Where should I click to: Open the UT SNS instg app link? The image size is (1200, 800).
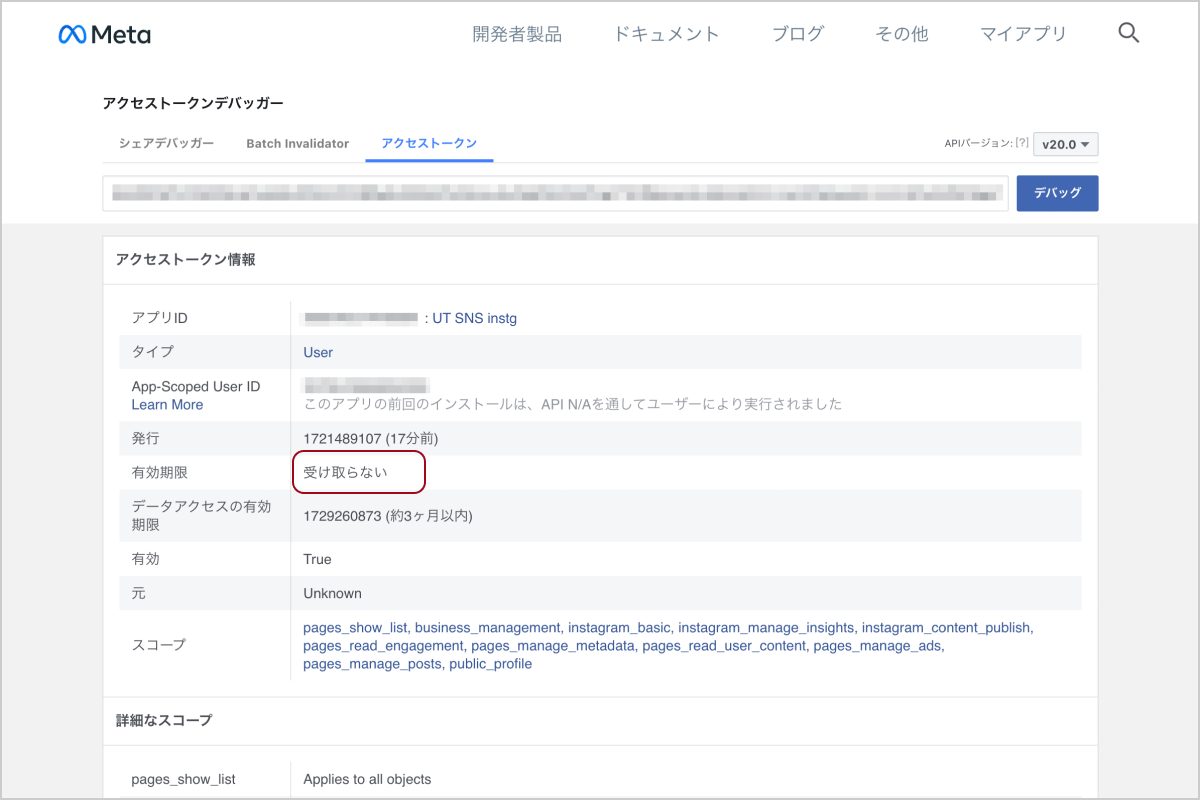click(474, 318)
